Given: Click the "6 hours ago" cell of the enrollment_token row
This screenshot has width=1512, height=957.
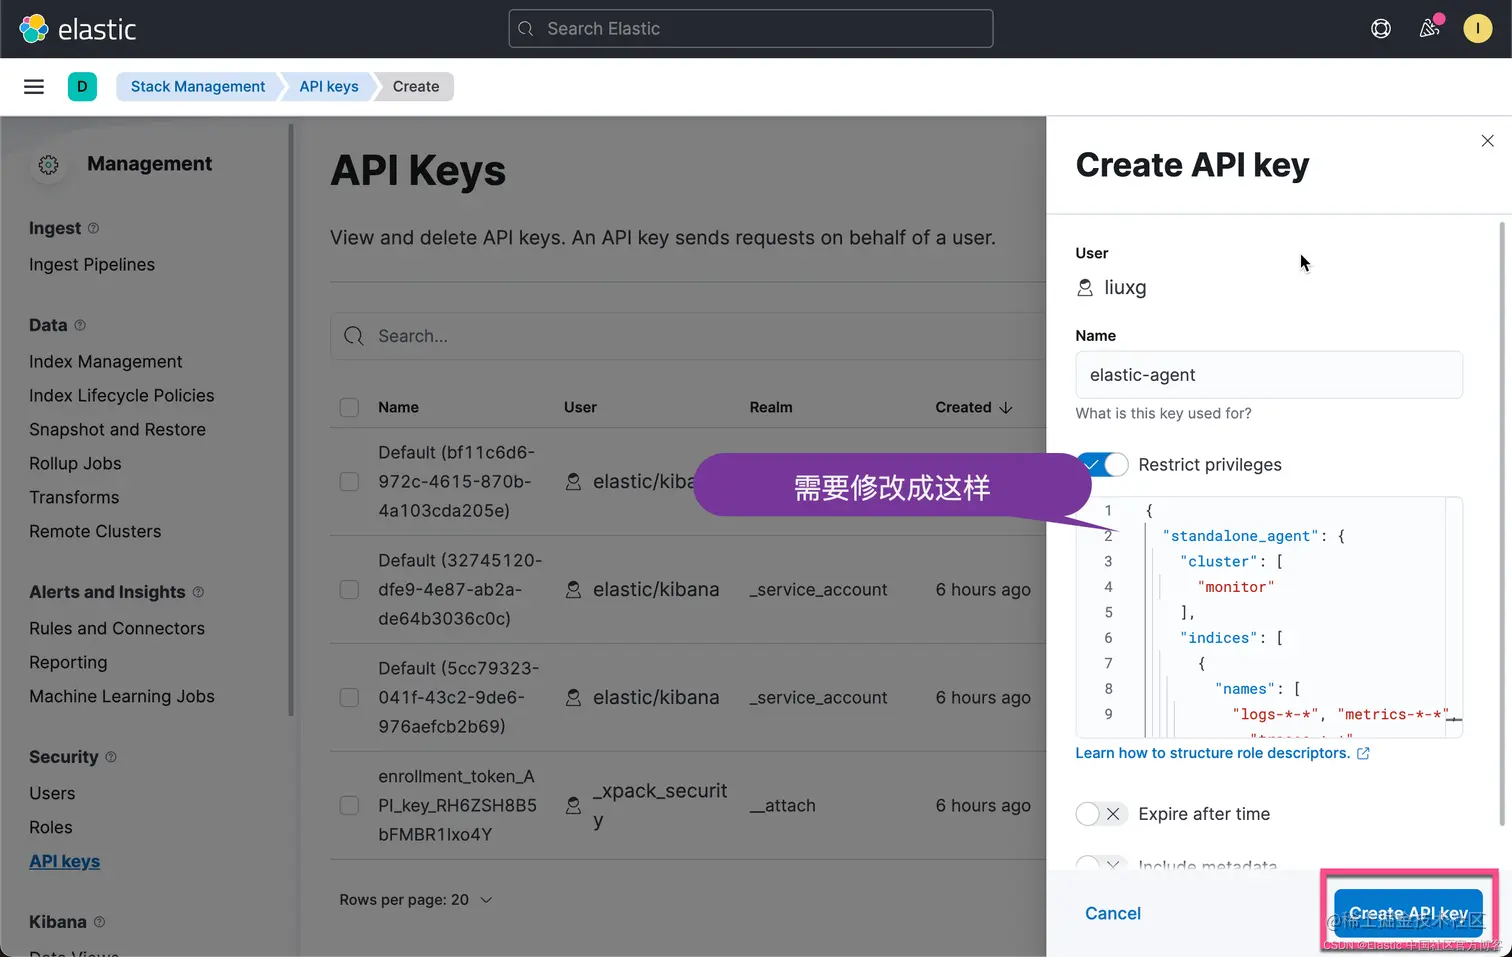Looking at the screenshot, I should (x=983, y=806).
